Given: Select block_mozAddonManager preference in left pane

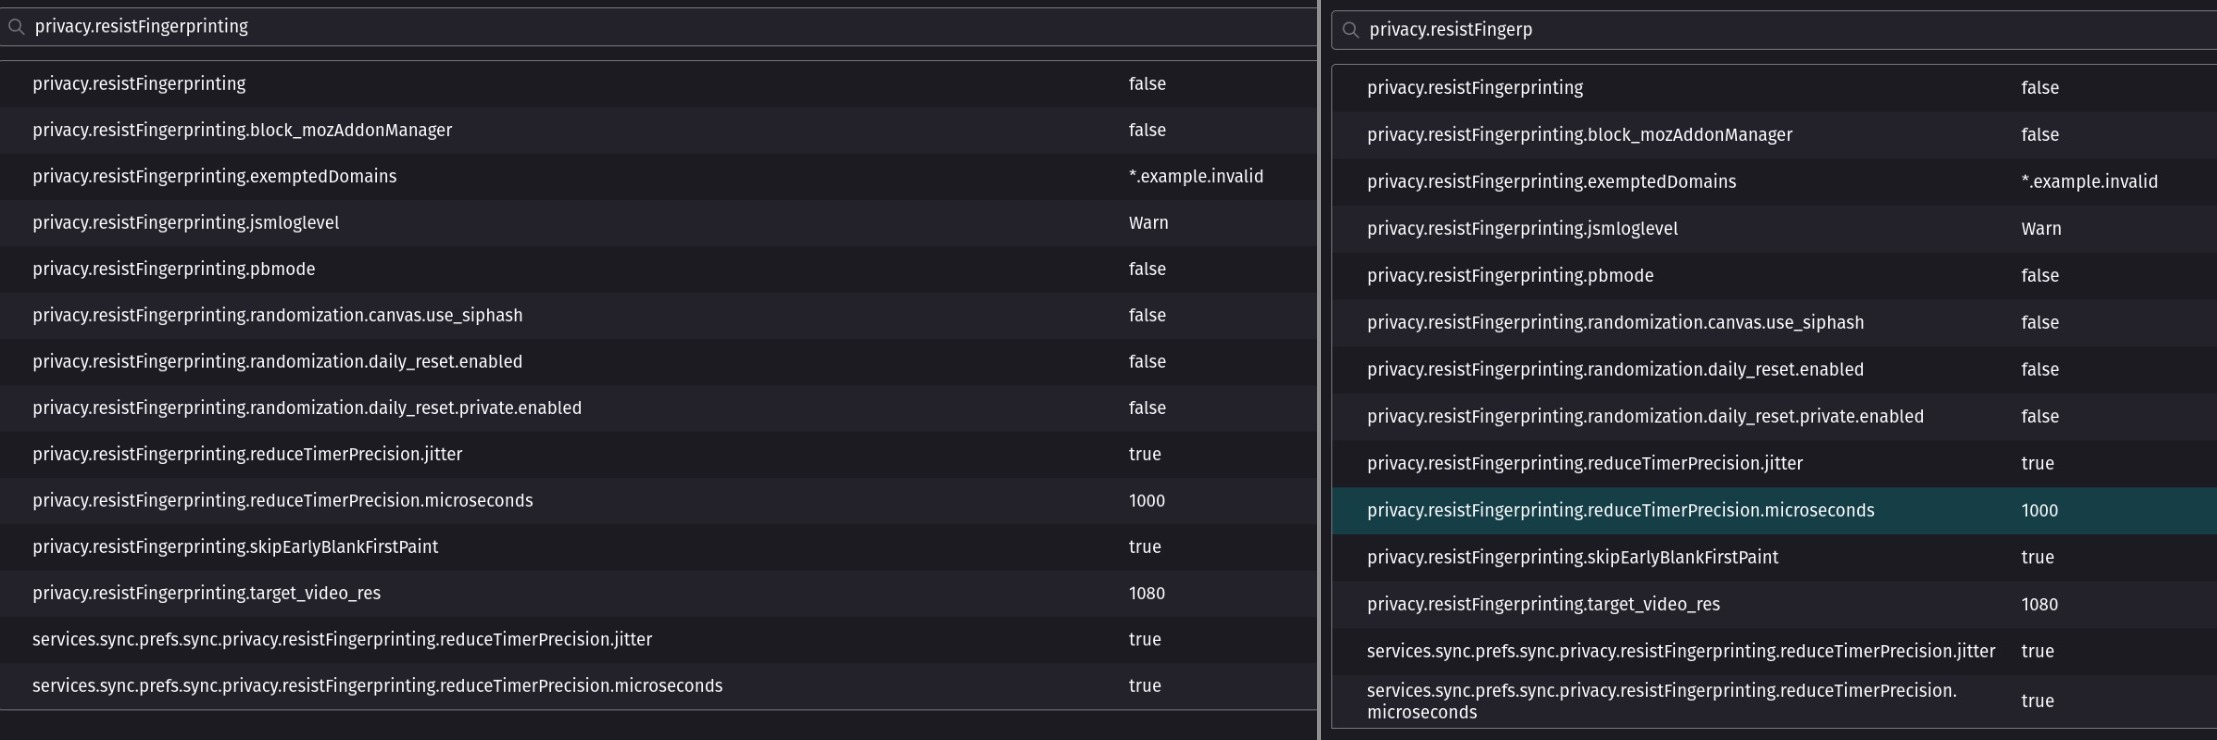Looking at the screenshot, I should pos(242,131).
